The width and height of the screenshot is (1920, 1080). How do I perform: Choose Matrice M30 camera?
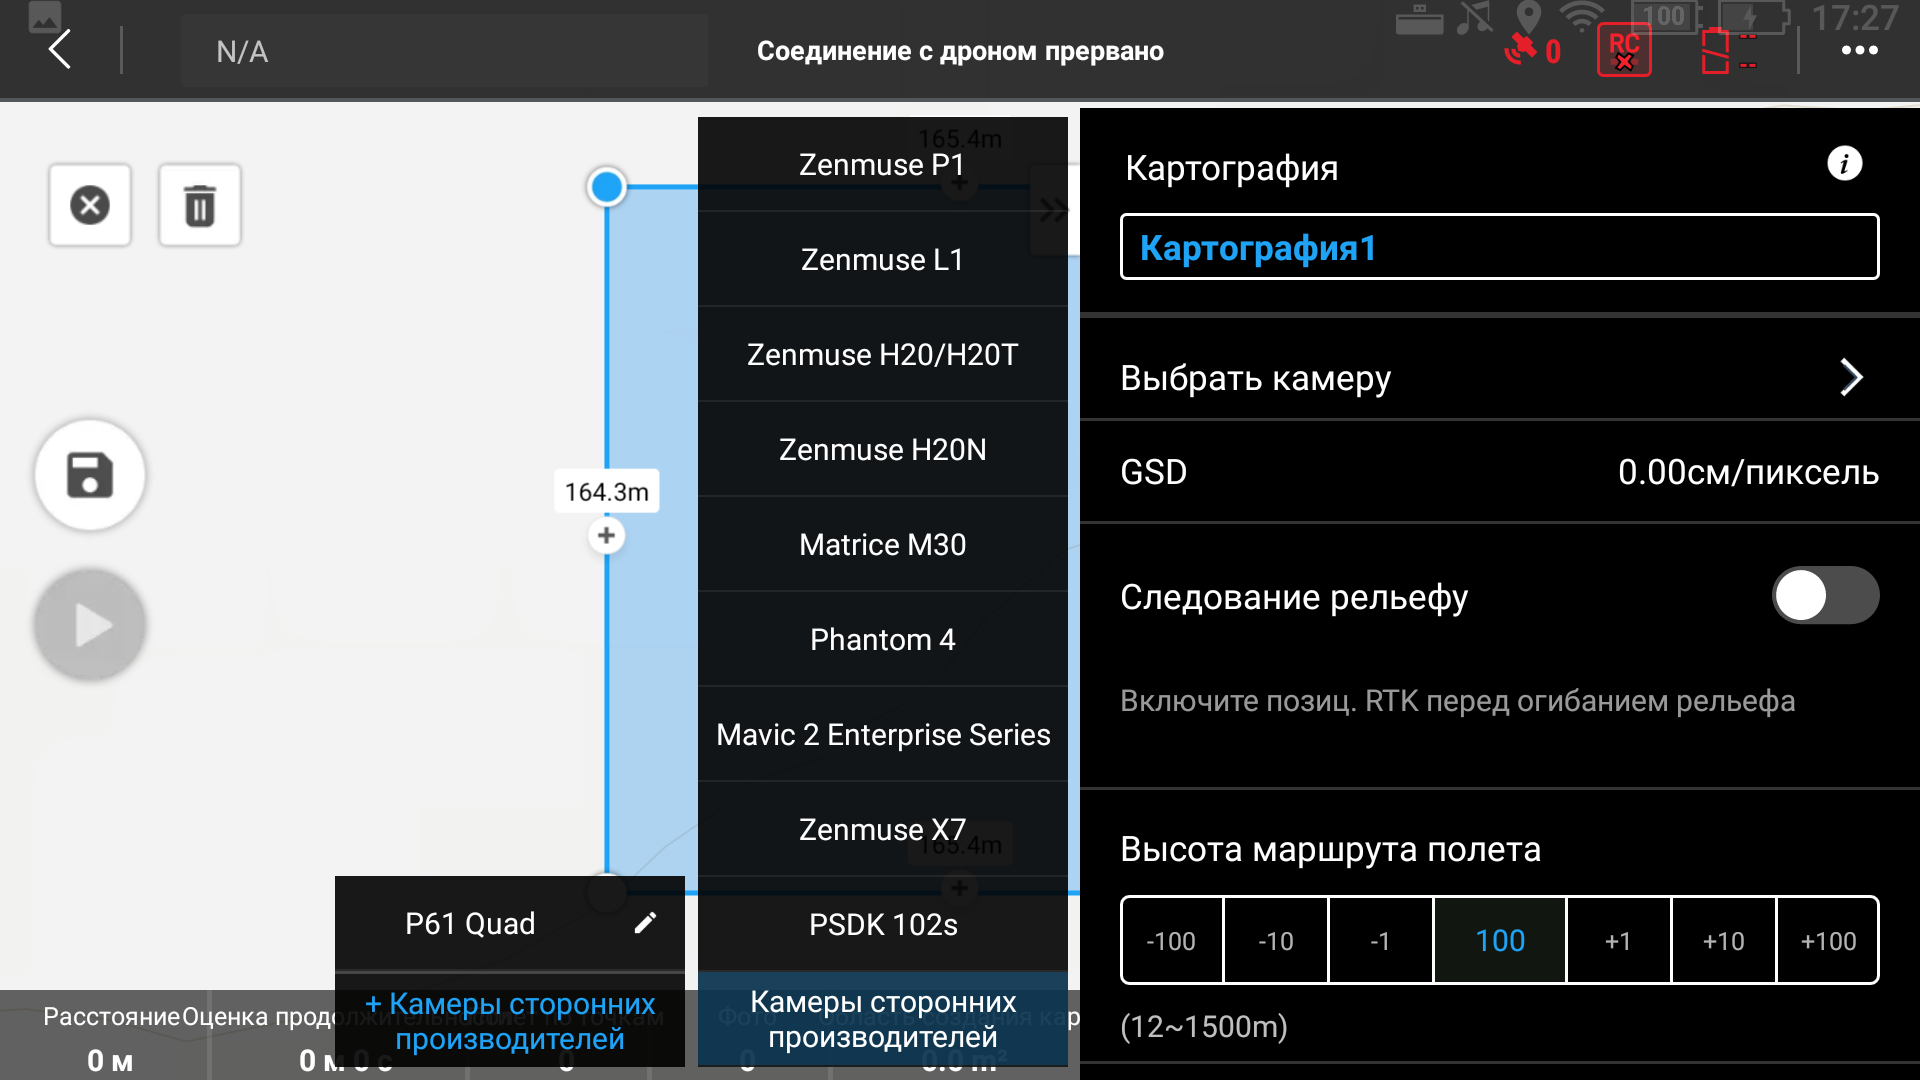(x=883, y=544)
